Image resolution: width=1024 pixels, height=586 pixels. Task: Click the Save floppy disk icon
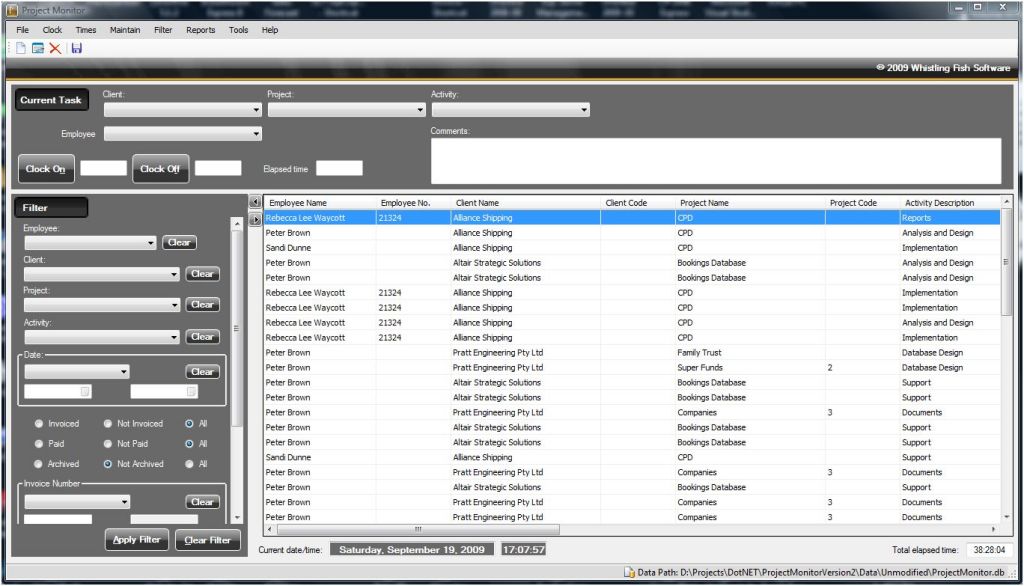pos(77,48)
